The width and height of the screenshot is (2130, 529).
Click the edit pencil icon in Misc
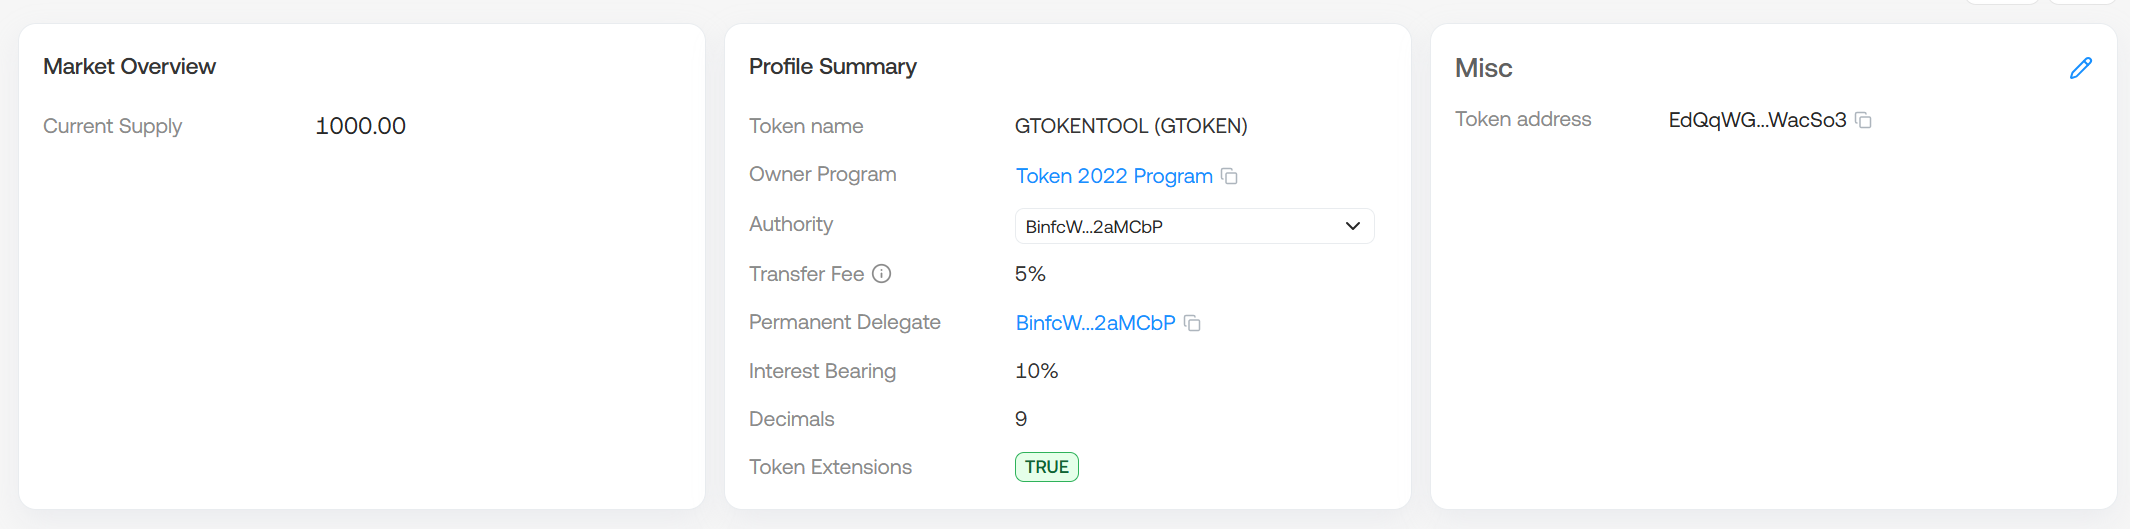2080,68
